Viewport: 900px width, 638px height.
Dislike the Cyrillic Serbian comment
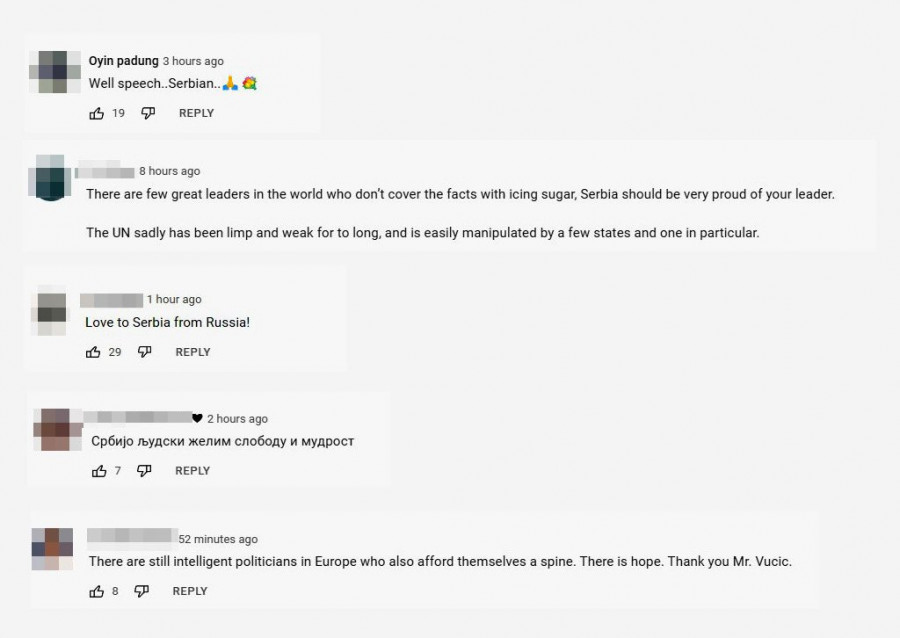[x=145, y=471]
